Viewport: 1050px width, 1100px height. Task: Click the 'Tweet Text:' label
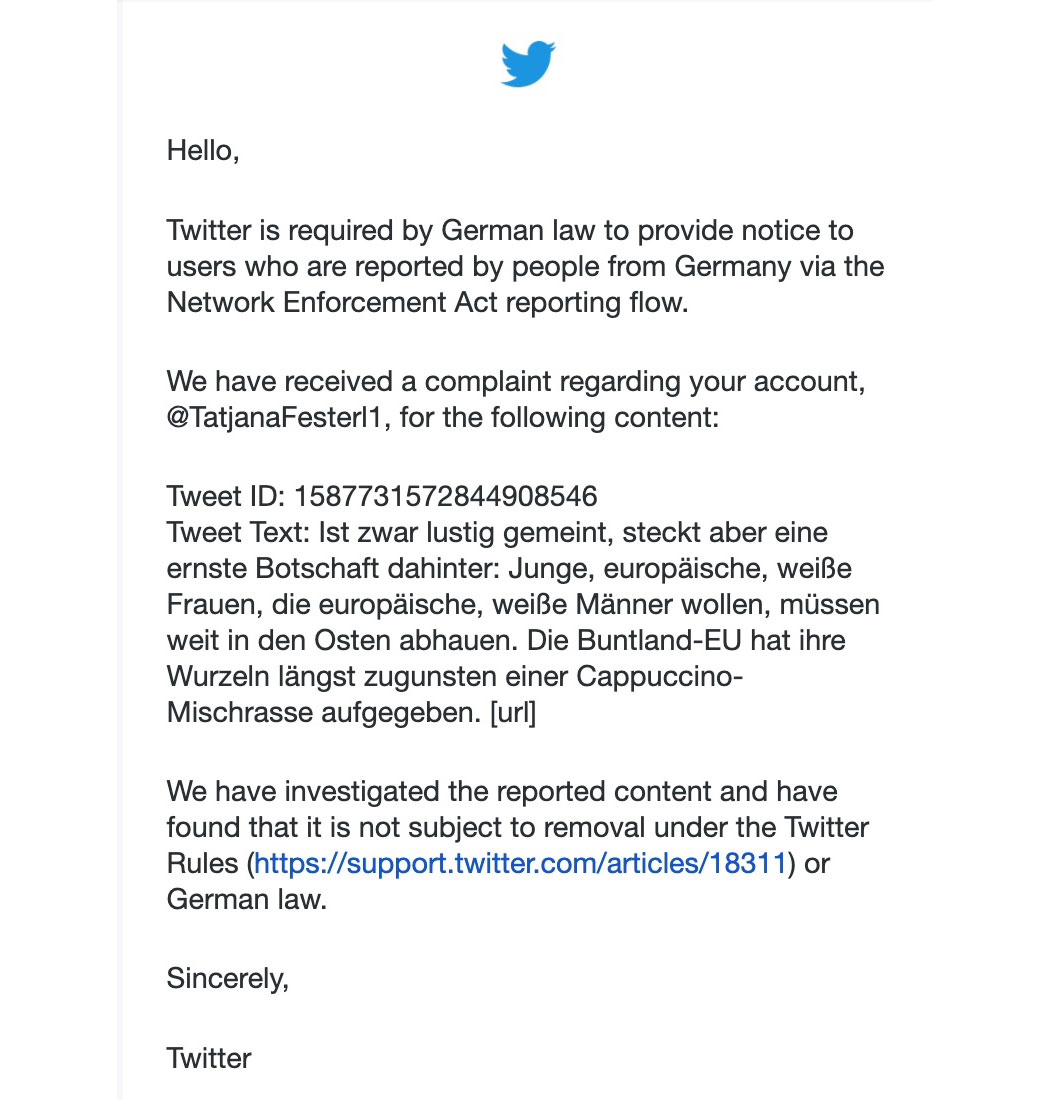pos(238,532)
